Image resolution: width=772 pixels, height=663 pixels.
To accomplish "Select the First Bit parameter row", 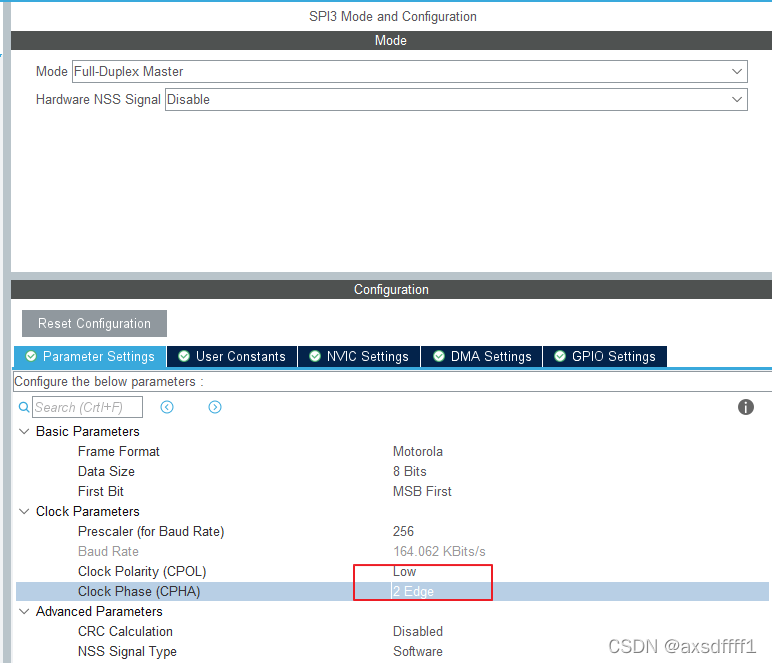I will click(x=392, y=491).
